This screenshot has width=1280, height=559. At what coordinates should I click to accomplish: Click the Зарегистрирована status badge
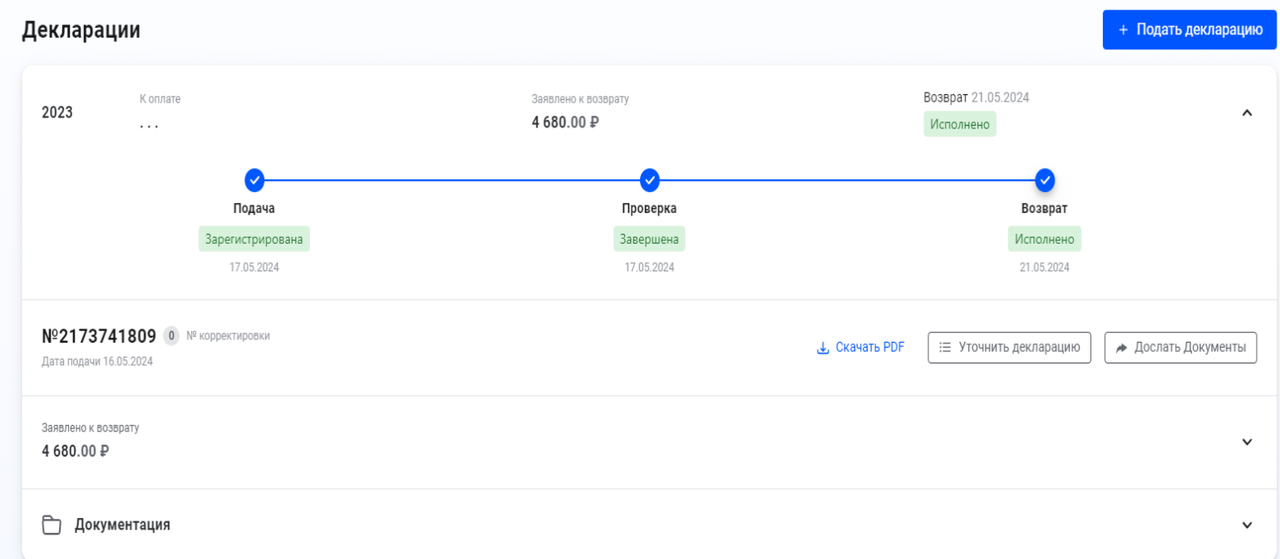pos(254,239)
